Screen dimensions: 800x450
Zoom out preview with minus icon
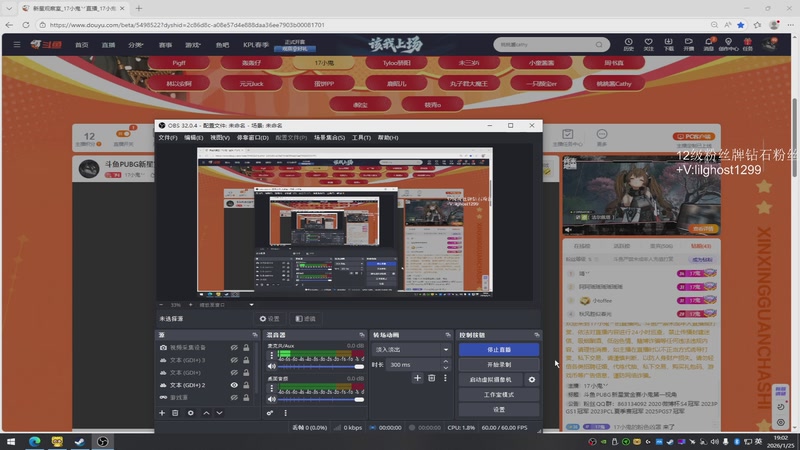[162, 305]
